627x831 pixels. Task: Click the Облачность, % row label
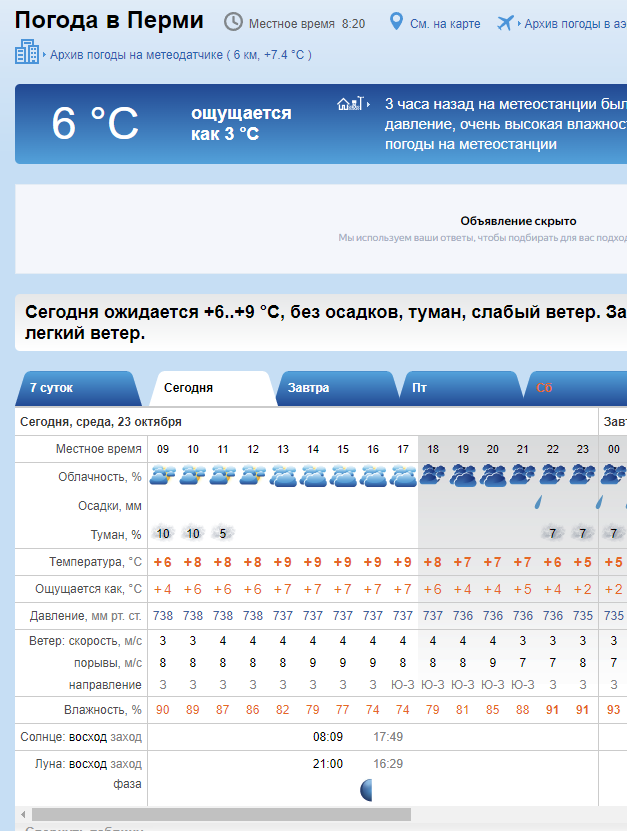coord(100,477)
